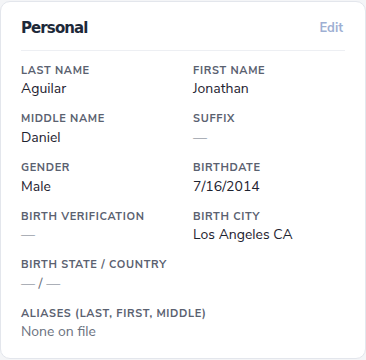Screen dimensions: 366x360
Task: Click the gender value Male
Action: click(36, 186)
